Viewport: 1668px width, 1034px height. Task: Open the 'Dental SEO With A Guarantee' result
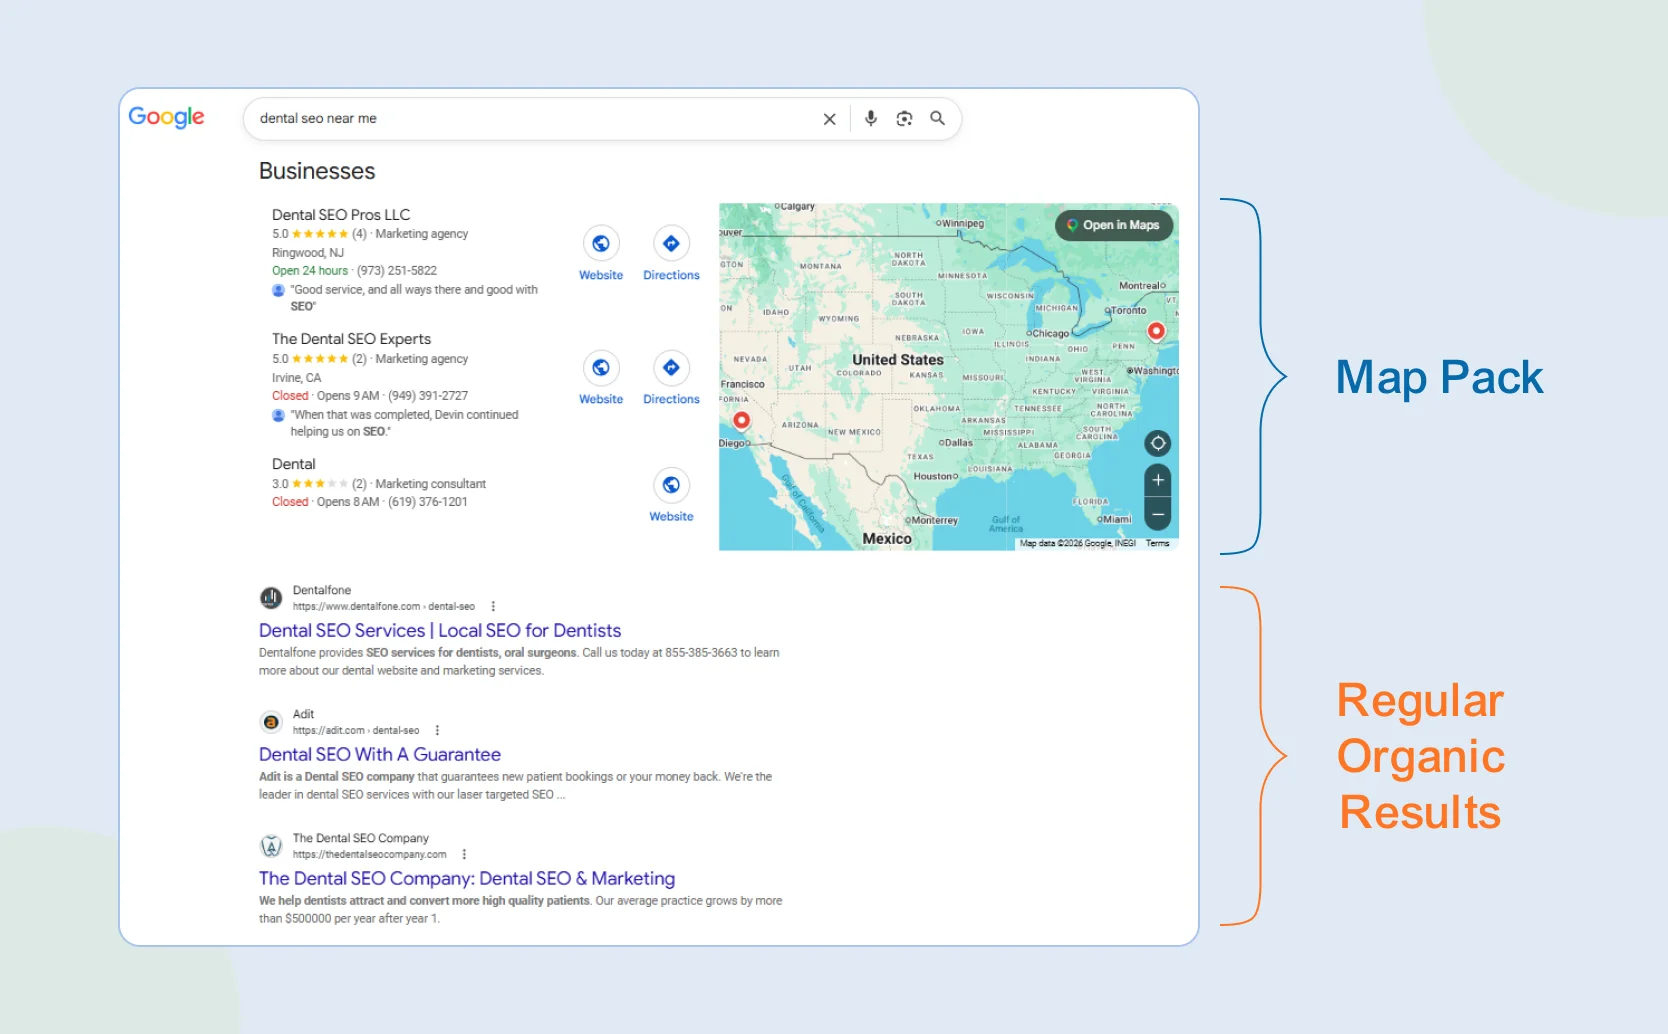click(380, 755)
